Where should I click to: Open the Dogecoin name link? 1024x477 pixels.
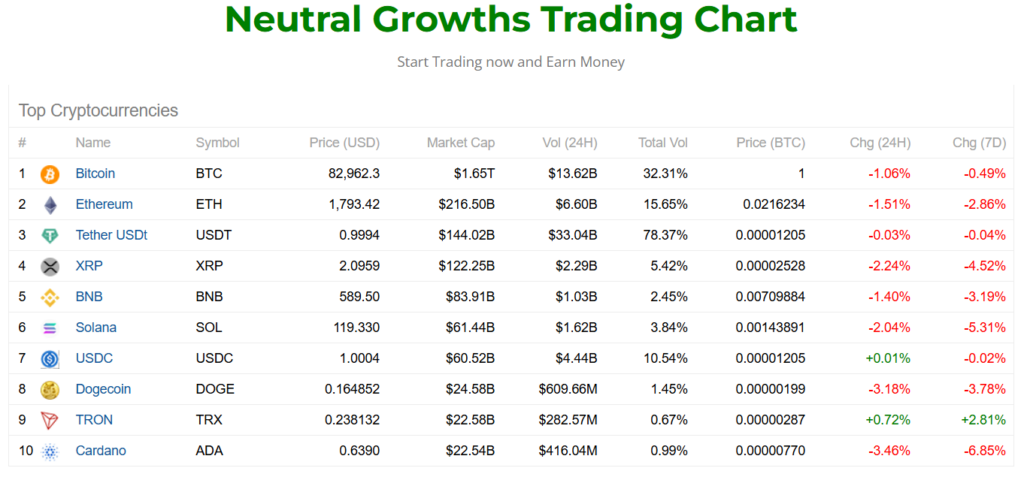pyautogui.click(x=103, y=389)
